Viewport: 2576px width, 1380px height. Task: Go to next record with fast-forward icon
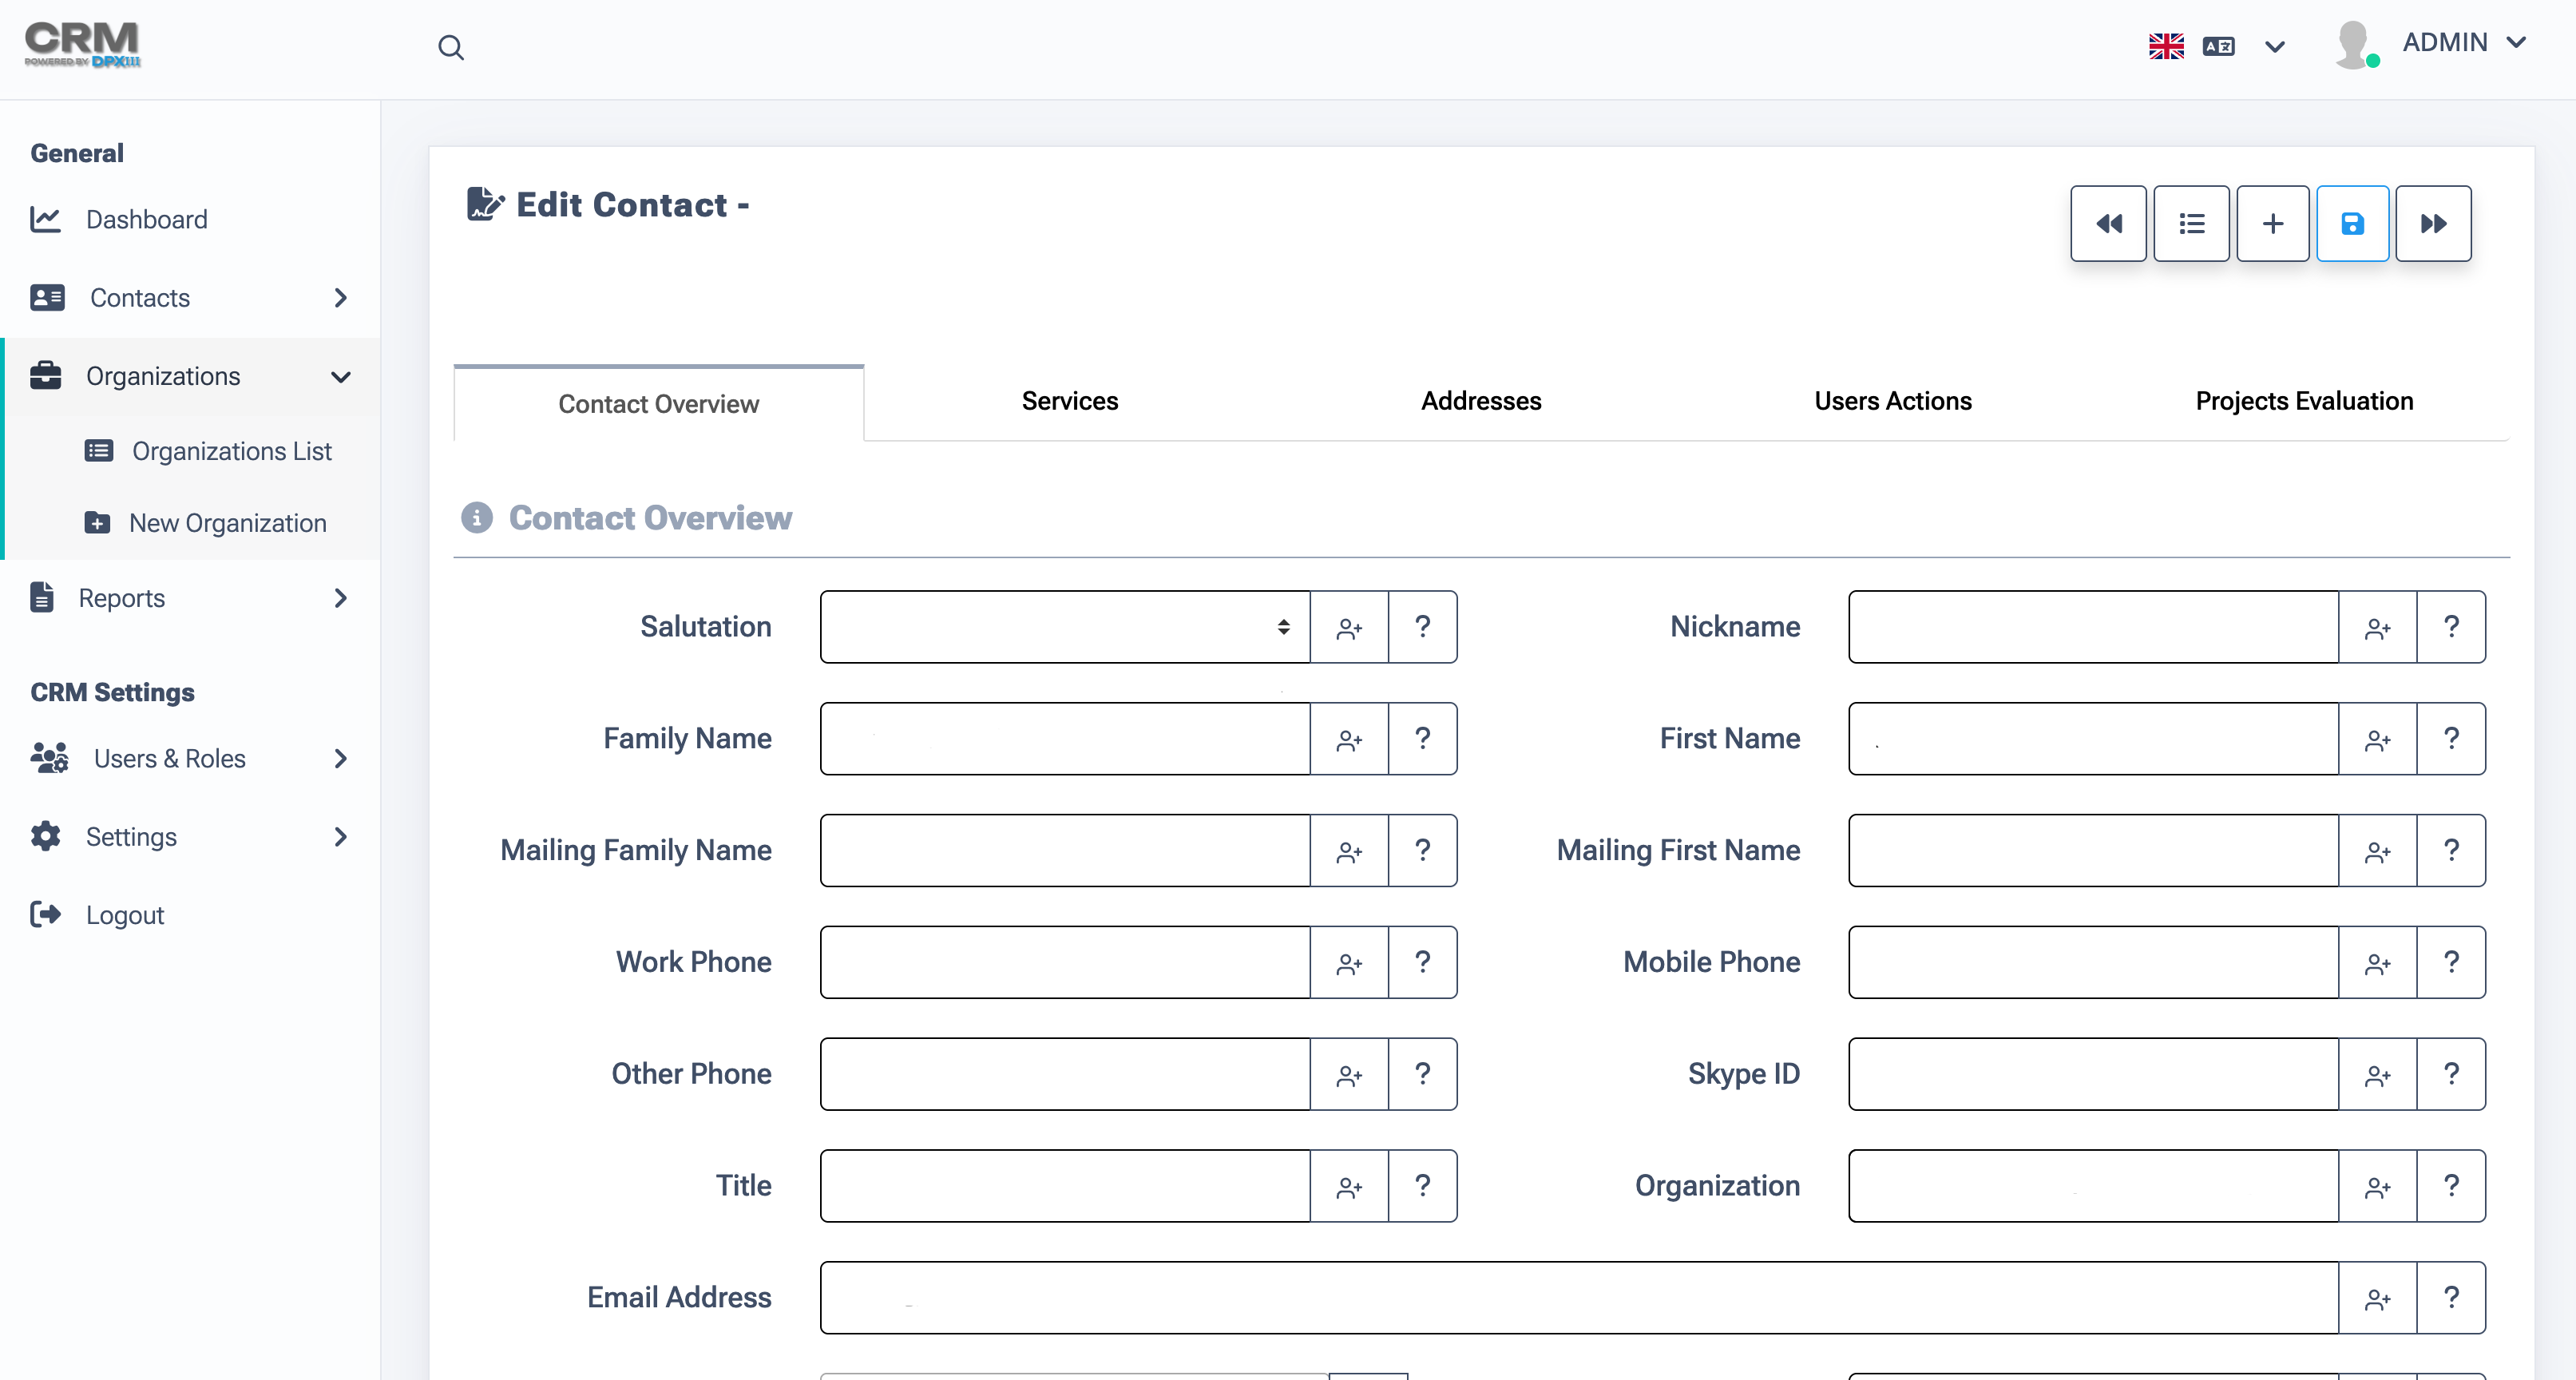coord(2433,223)
